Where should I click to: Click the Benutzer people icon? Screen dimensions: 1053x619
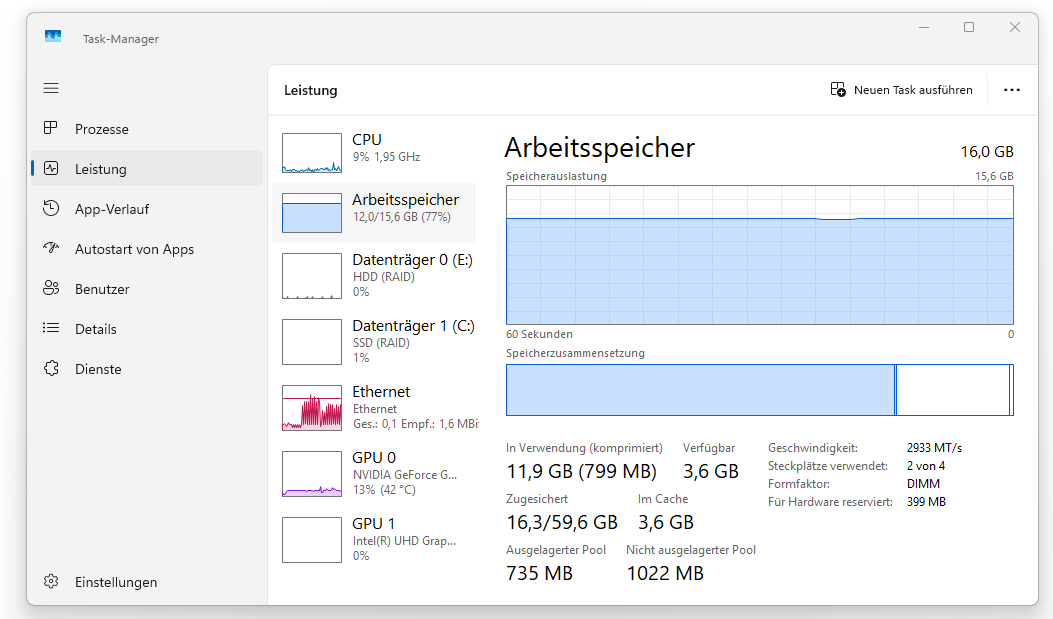click(51, 288)
